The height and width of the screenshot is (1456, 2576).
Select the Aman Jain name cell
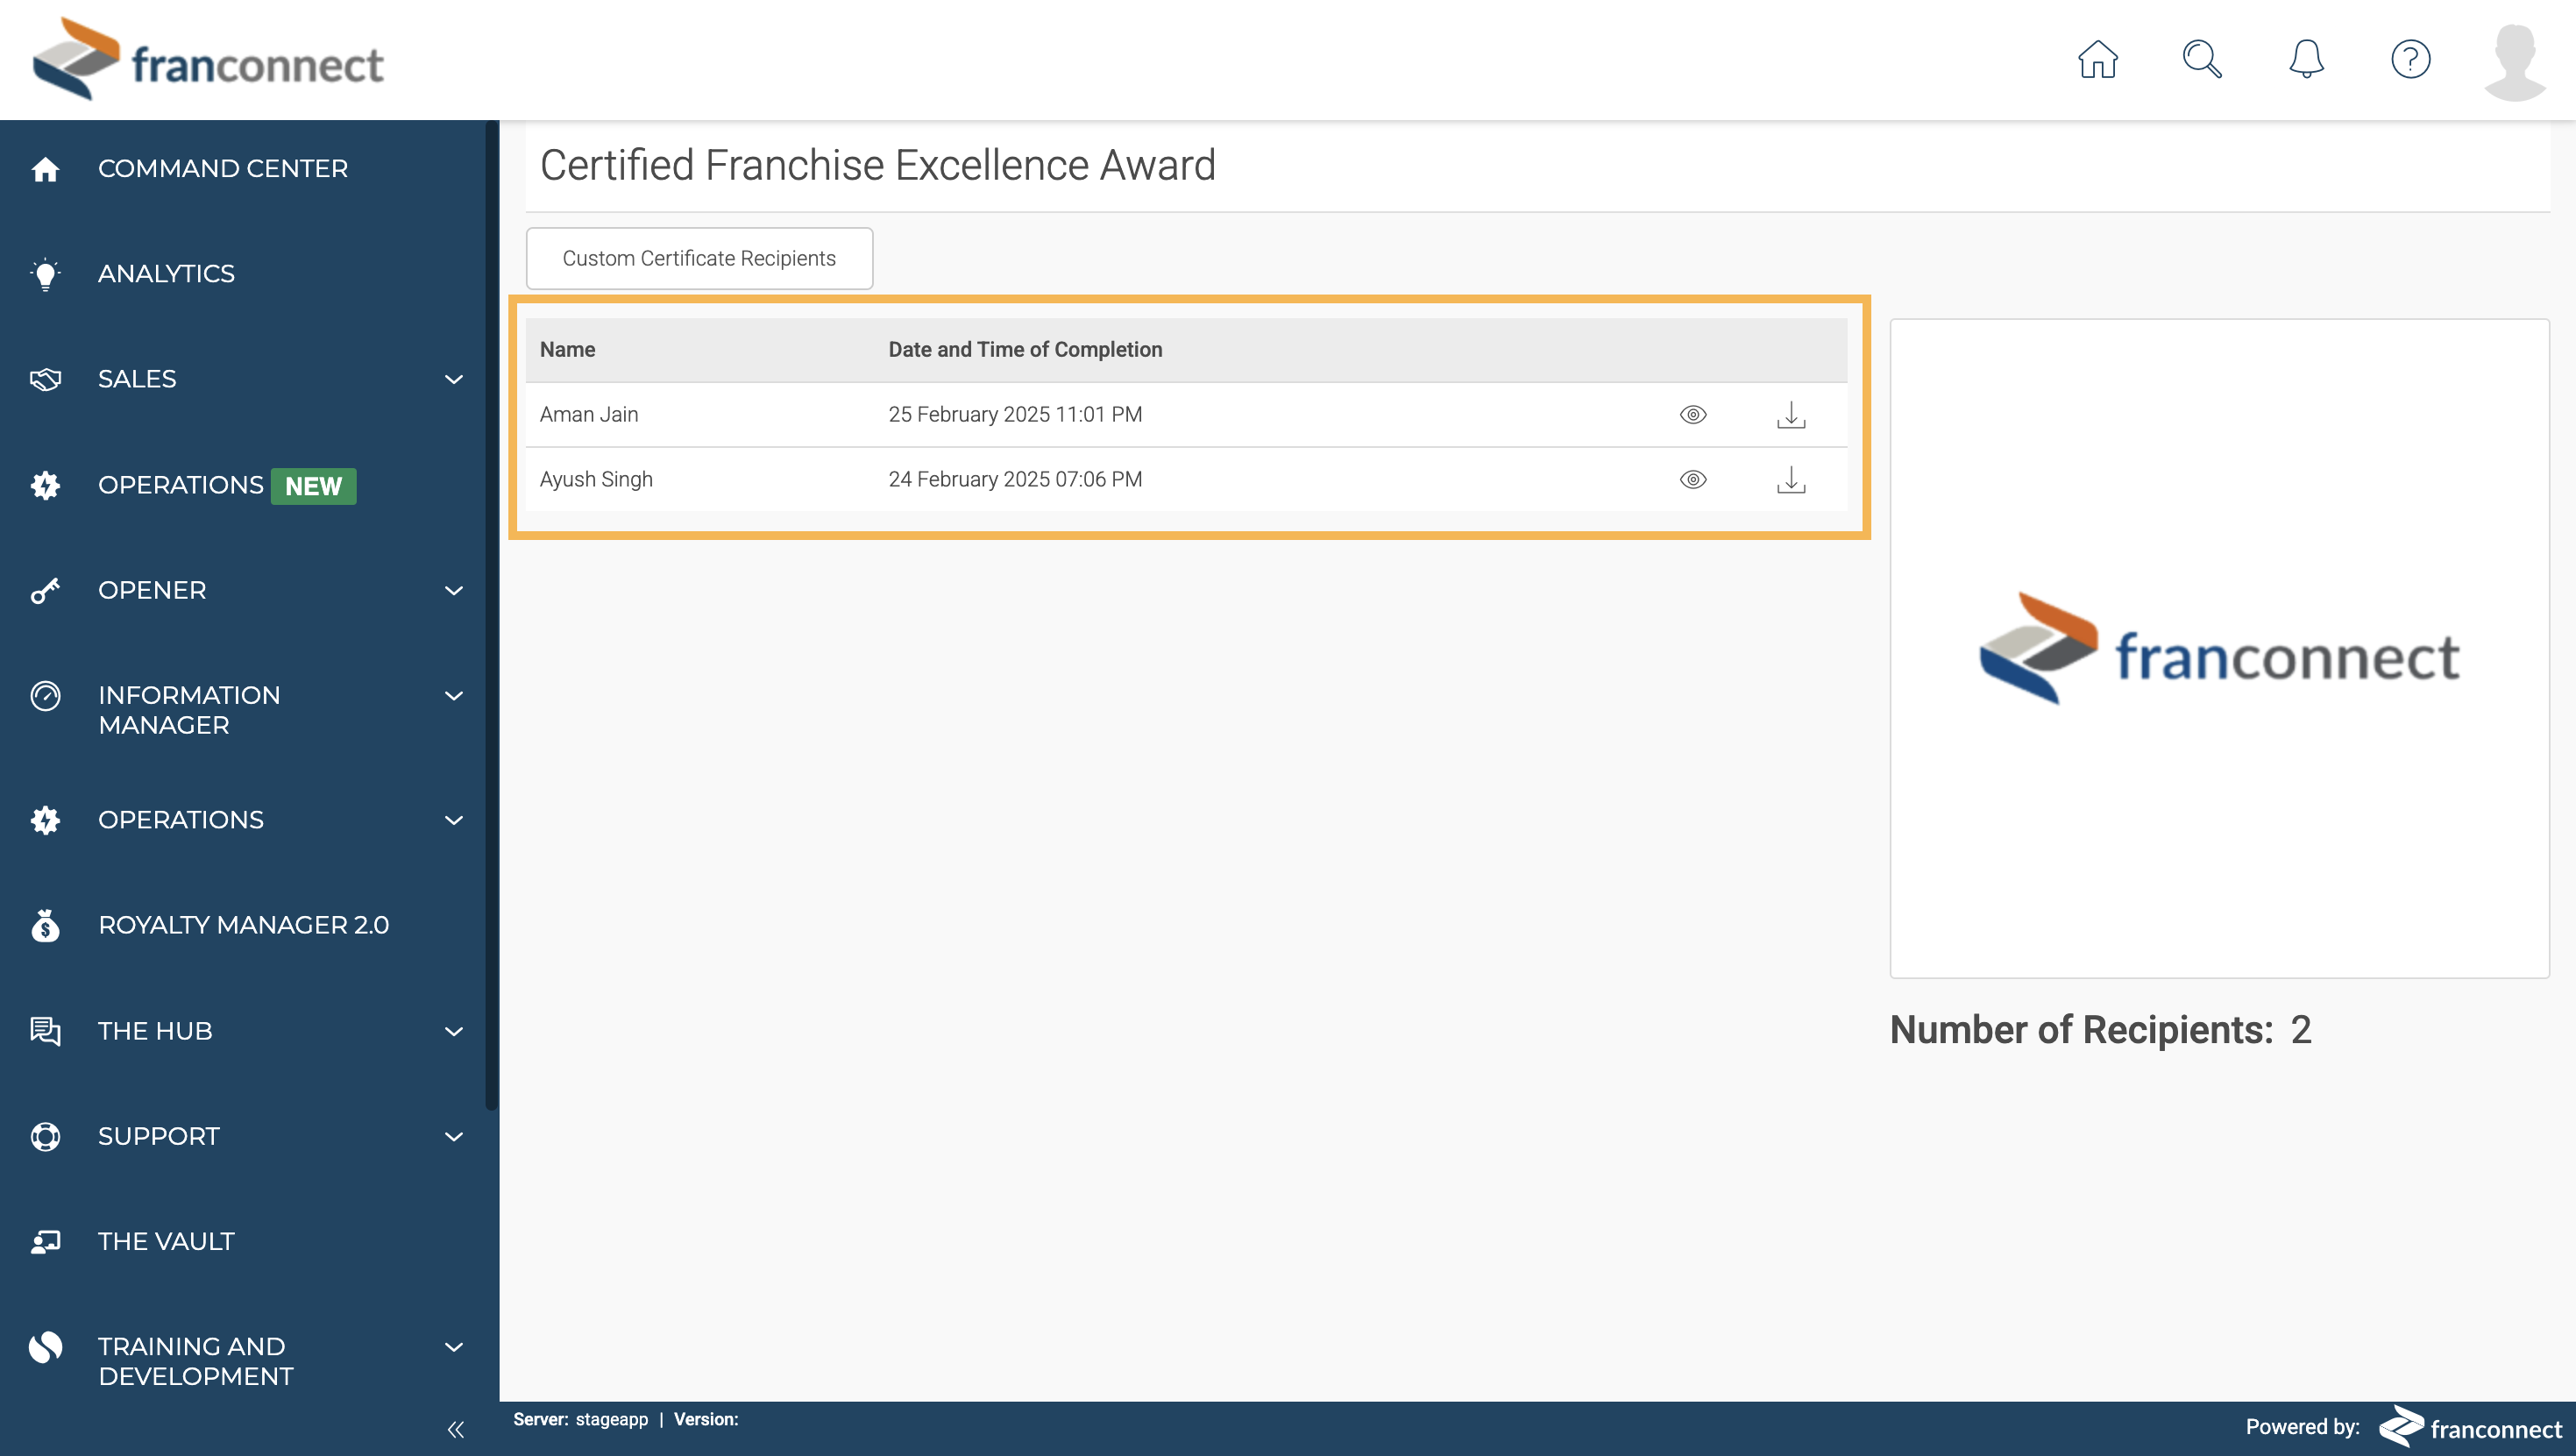(589, 414)
